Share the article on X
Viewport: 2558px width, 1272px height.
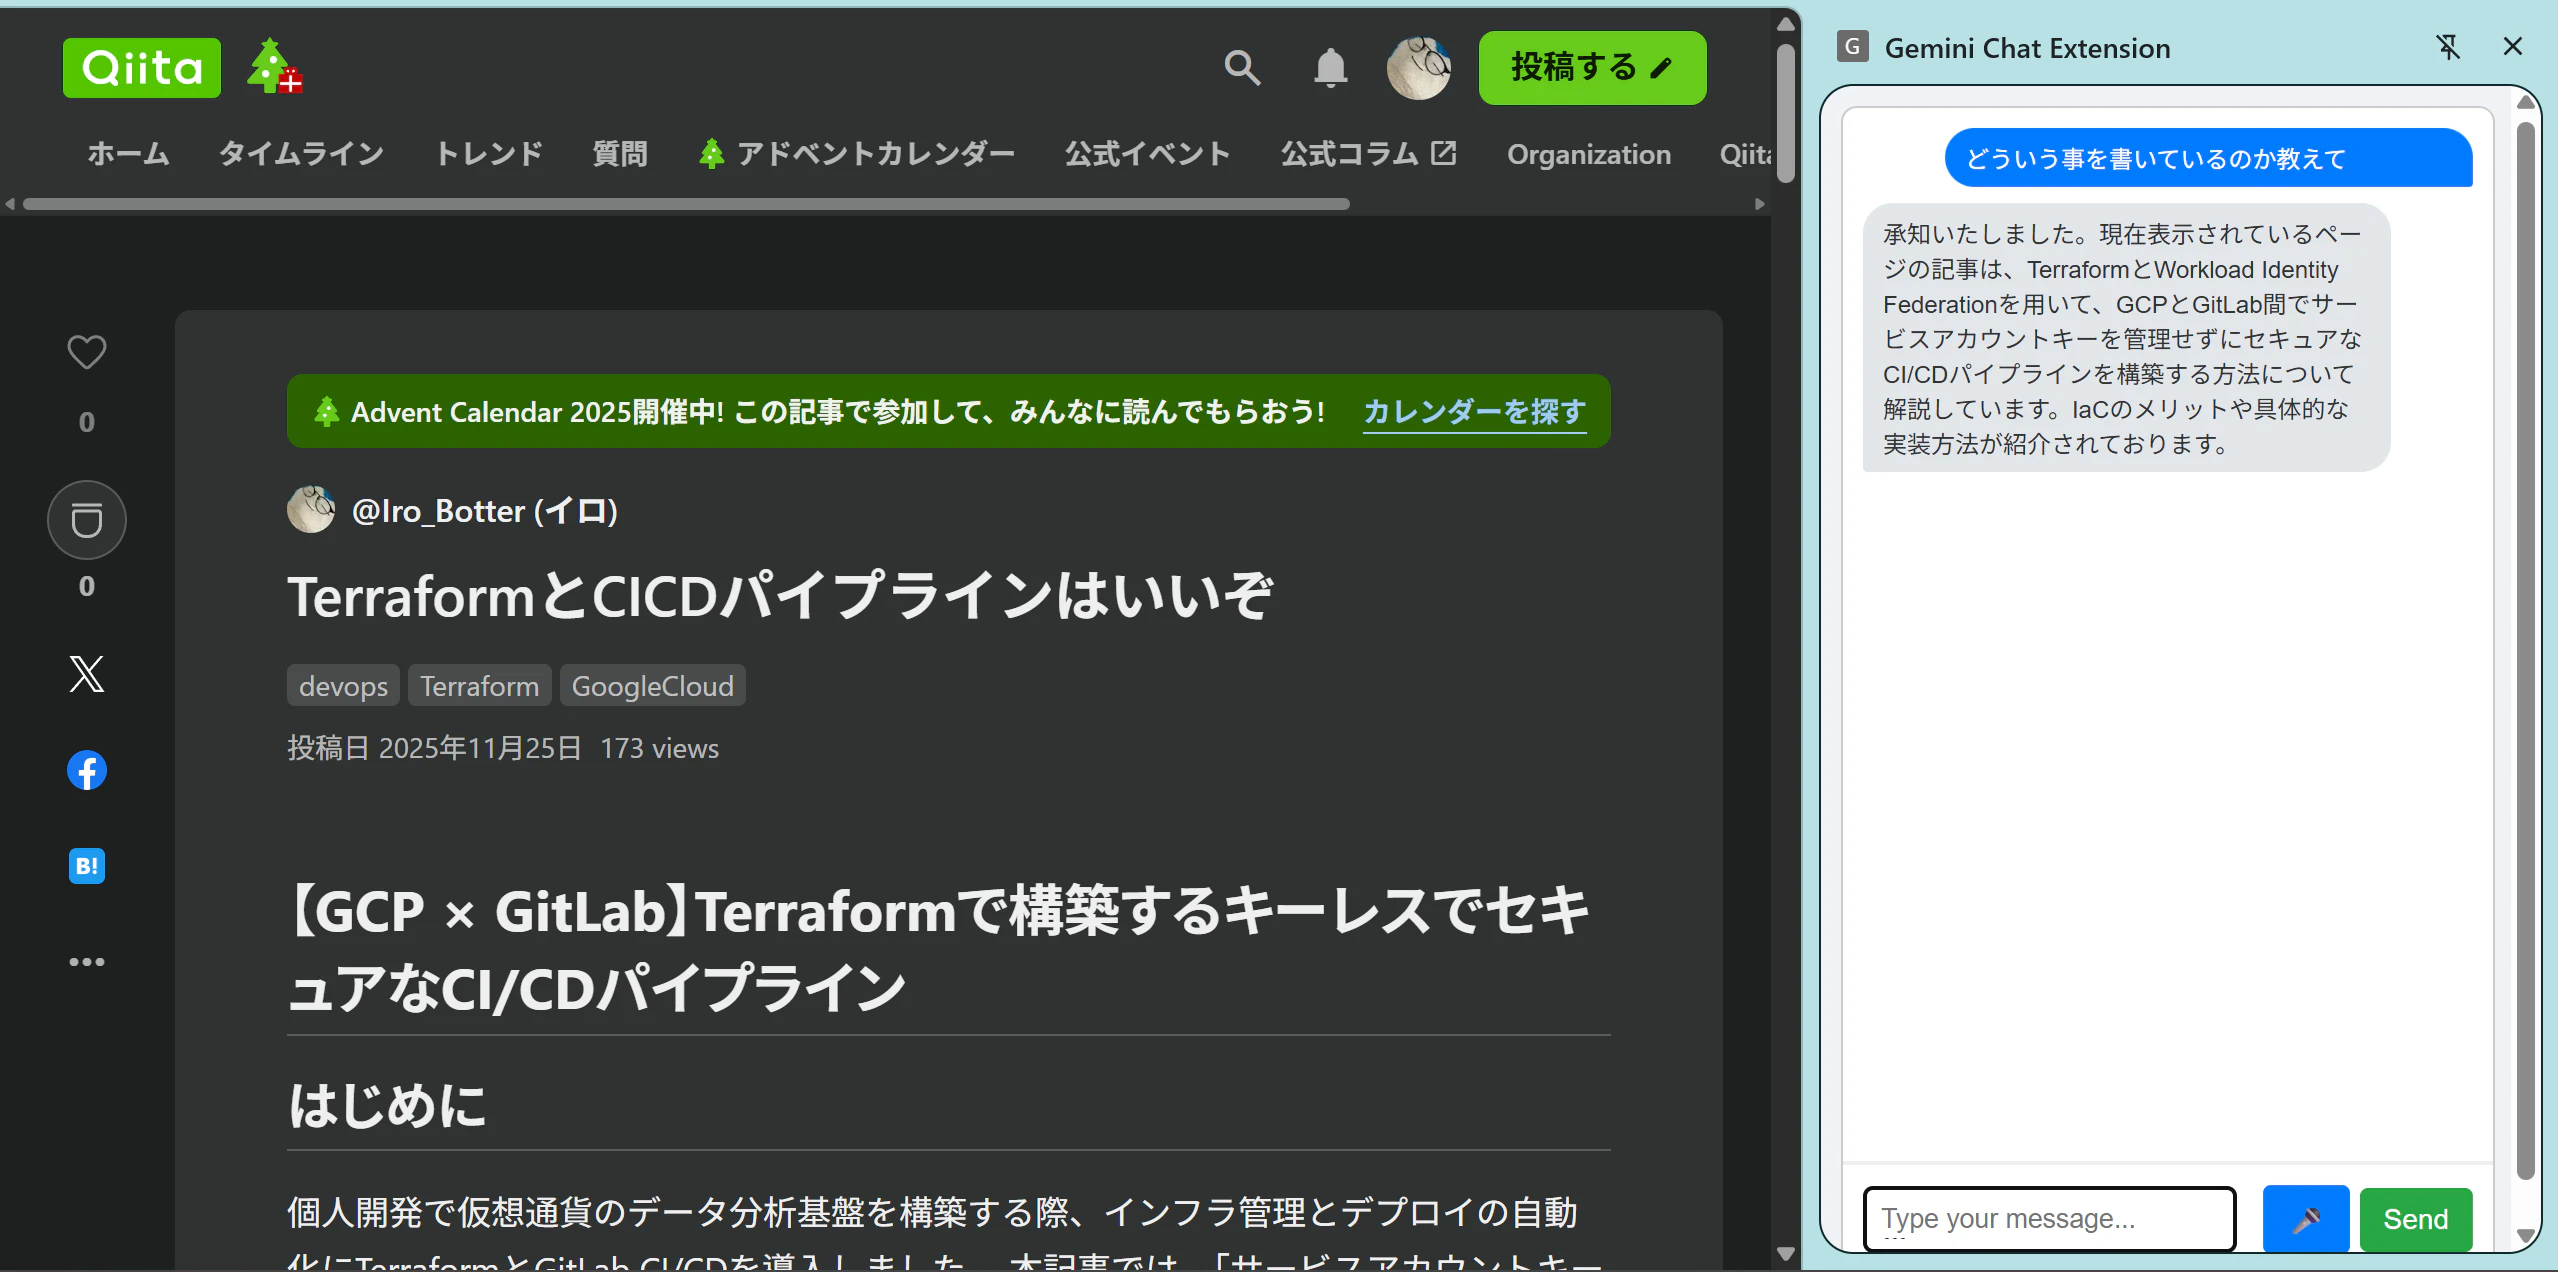coord(87,674)
